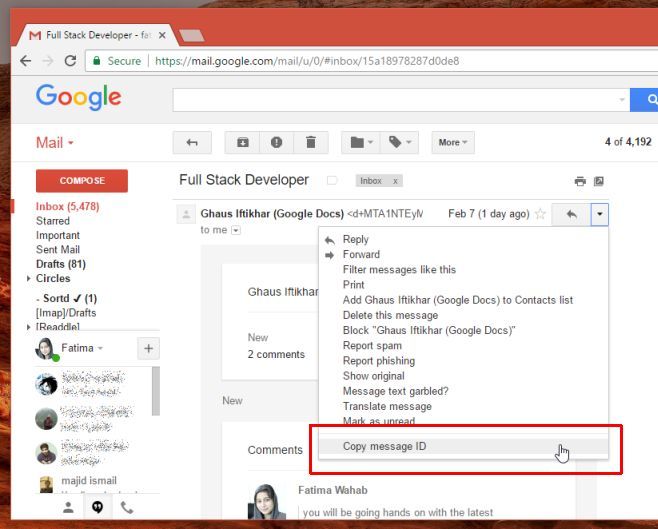Open the Move to folder dropdown

tap(362, 142)
